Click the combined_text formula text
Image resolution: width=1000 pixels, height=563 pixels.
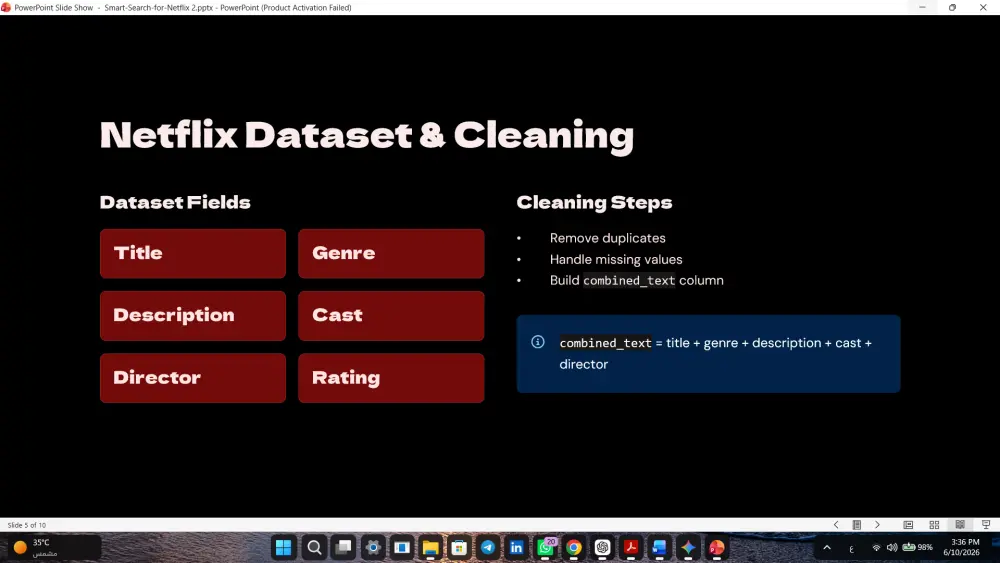716,353
